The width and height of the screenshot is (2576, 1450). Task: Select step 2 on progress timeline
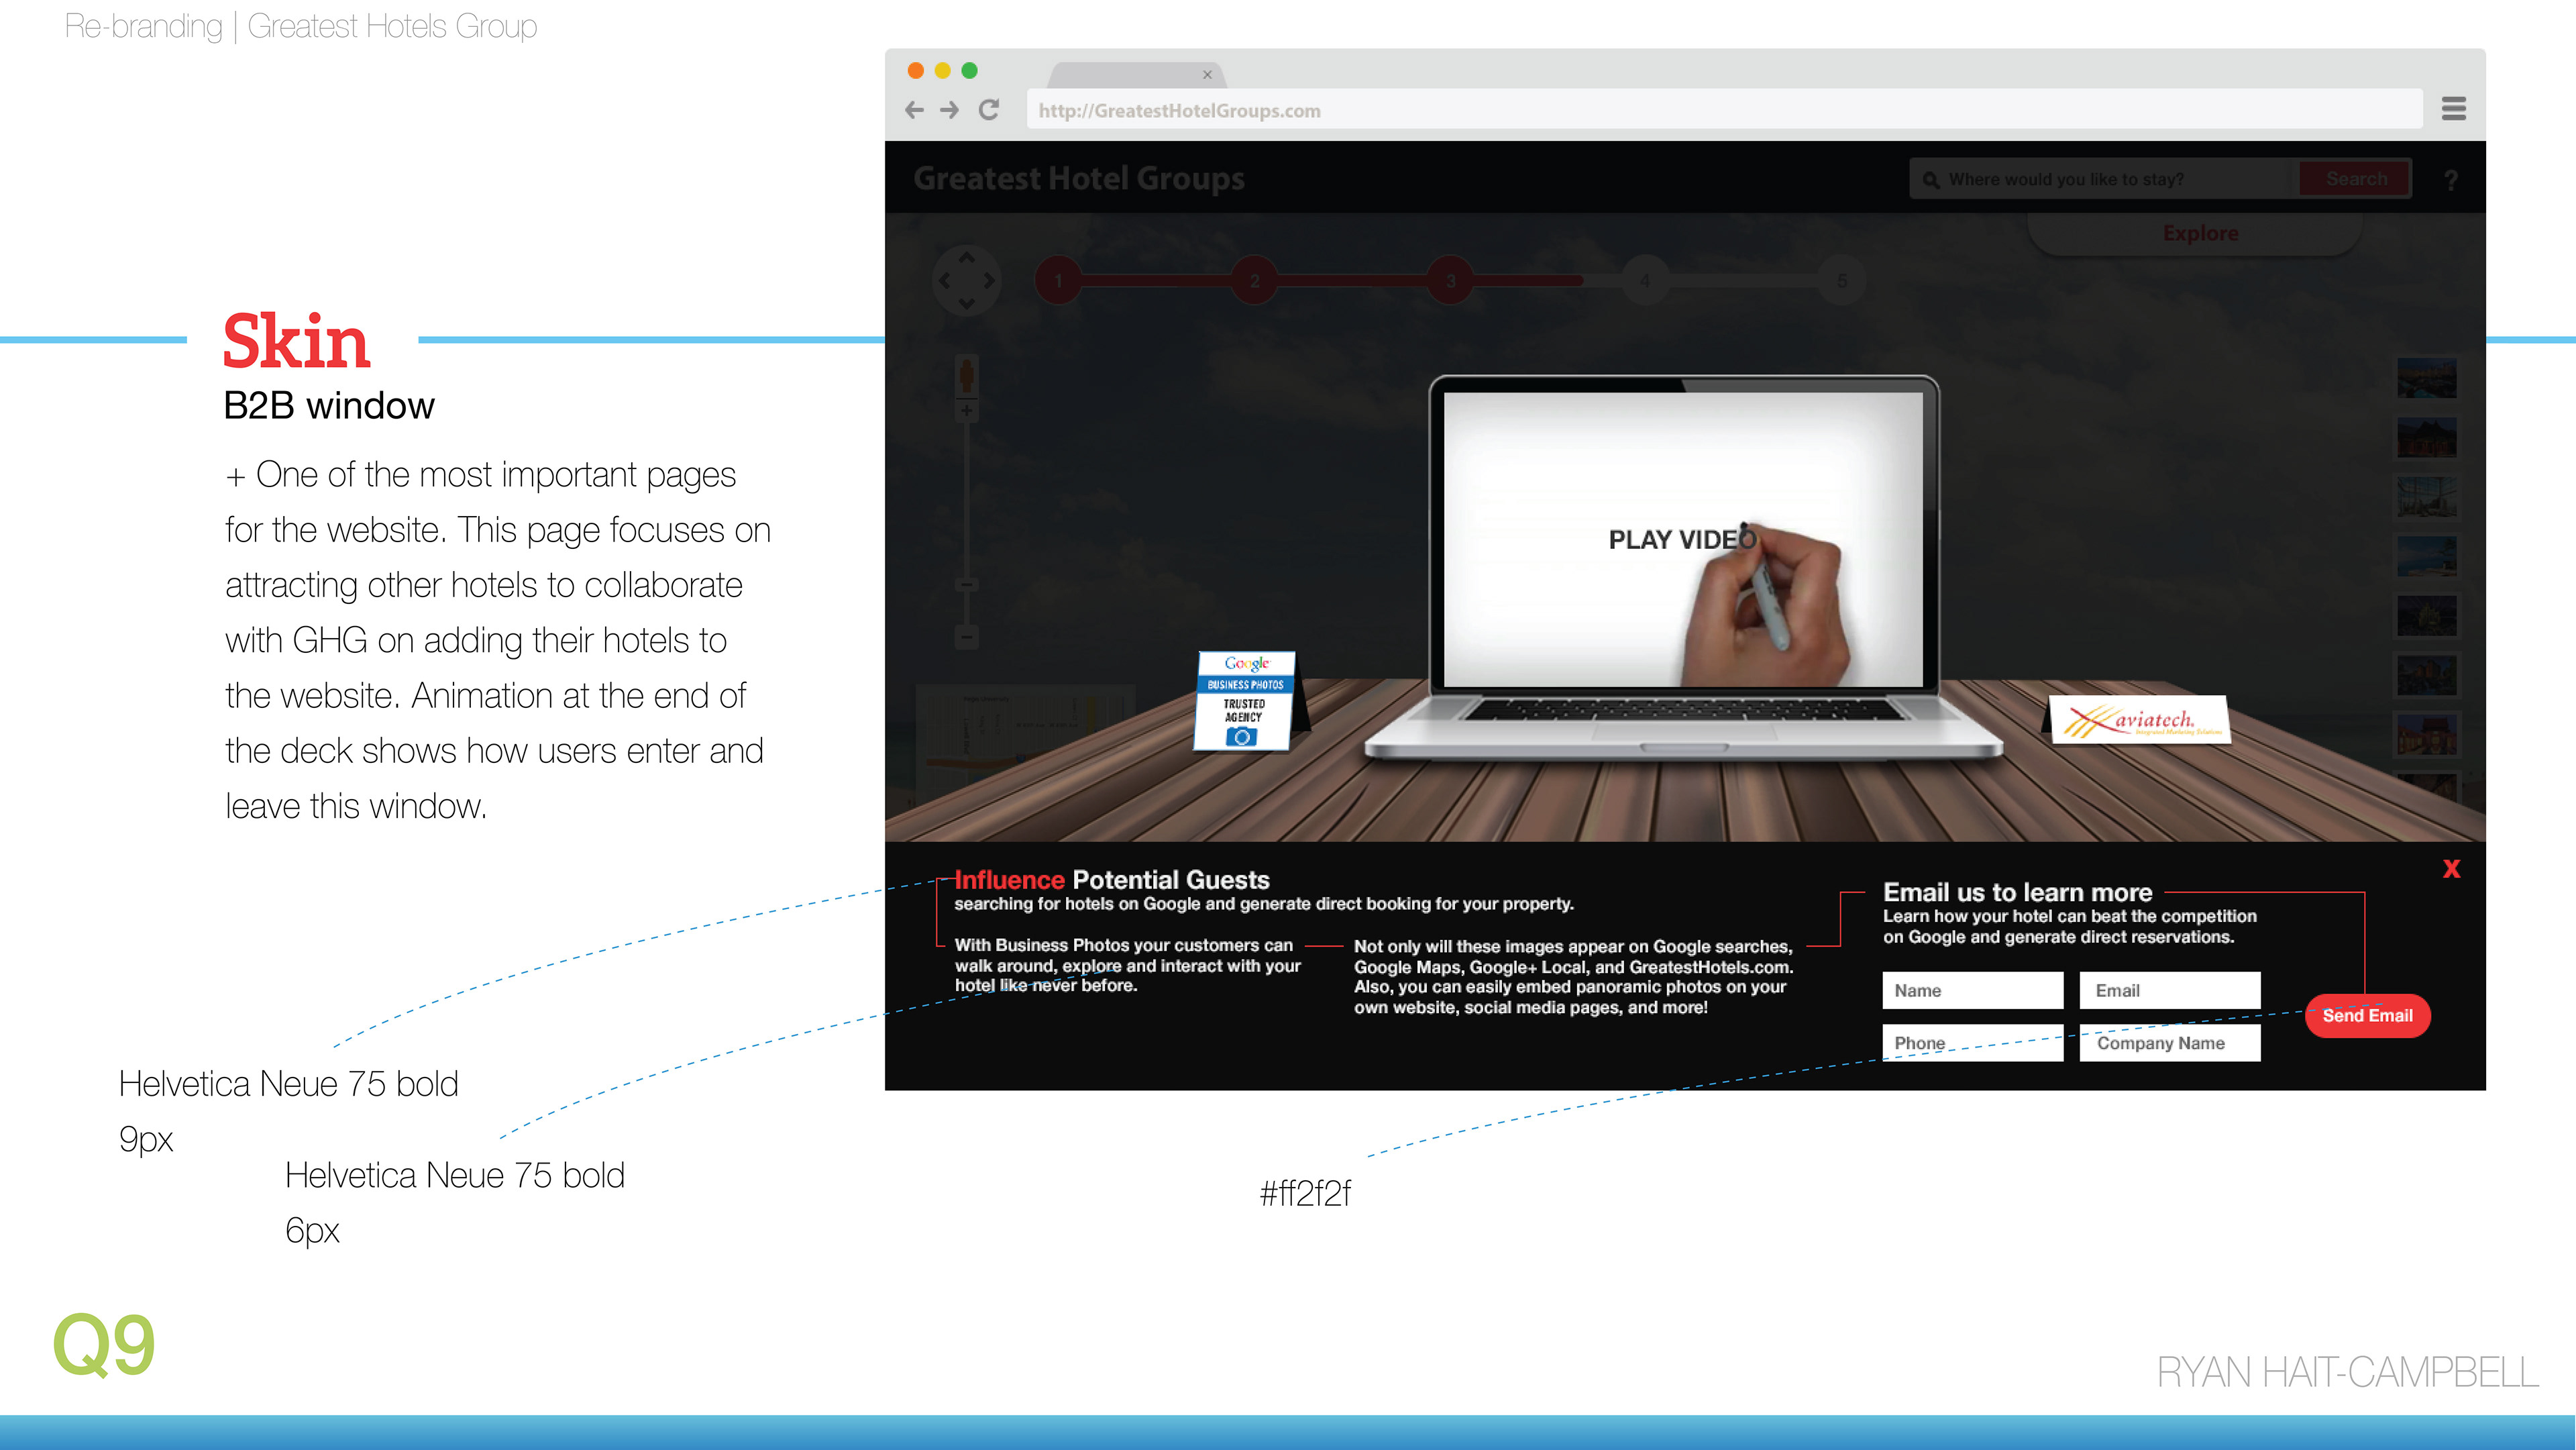[1254, 281]
